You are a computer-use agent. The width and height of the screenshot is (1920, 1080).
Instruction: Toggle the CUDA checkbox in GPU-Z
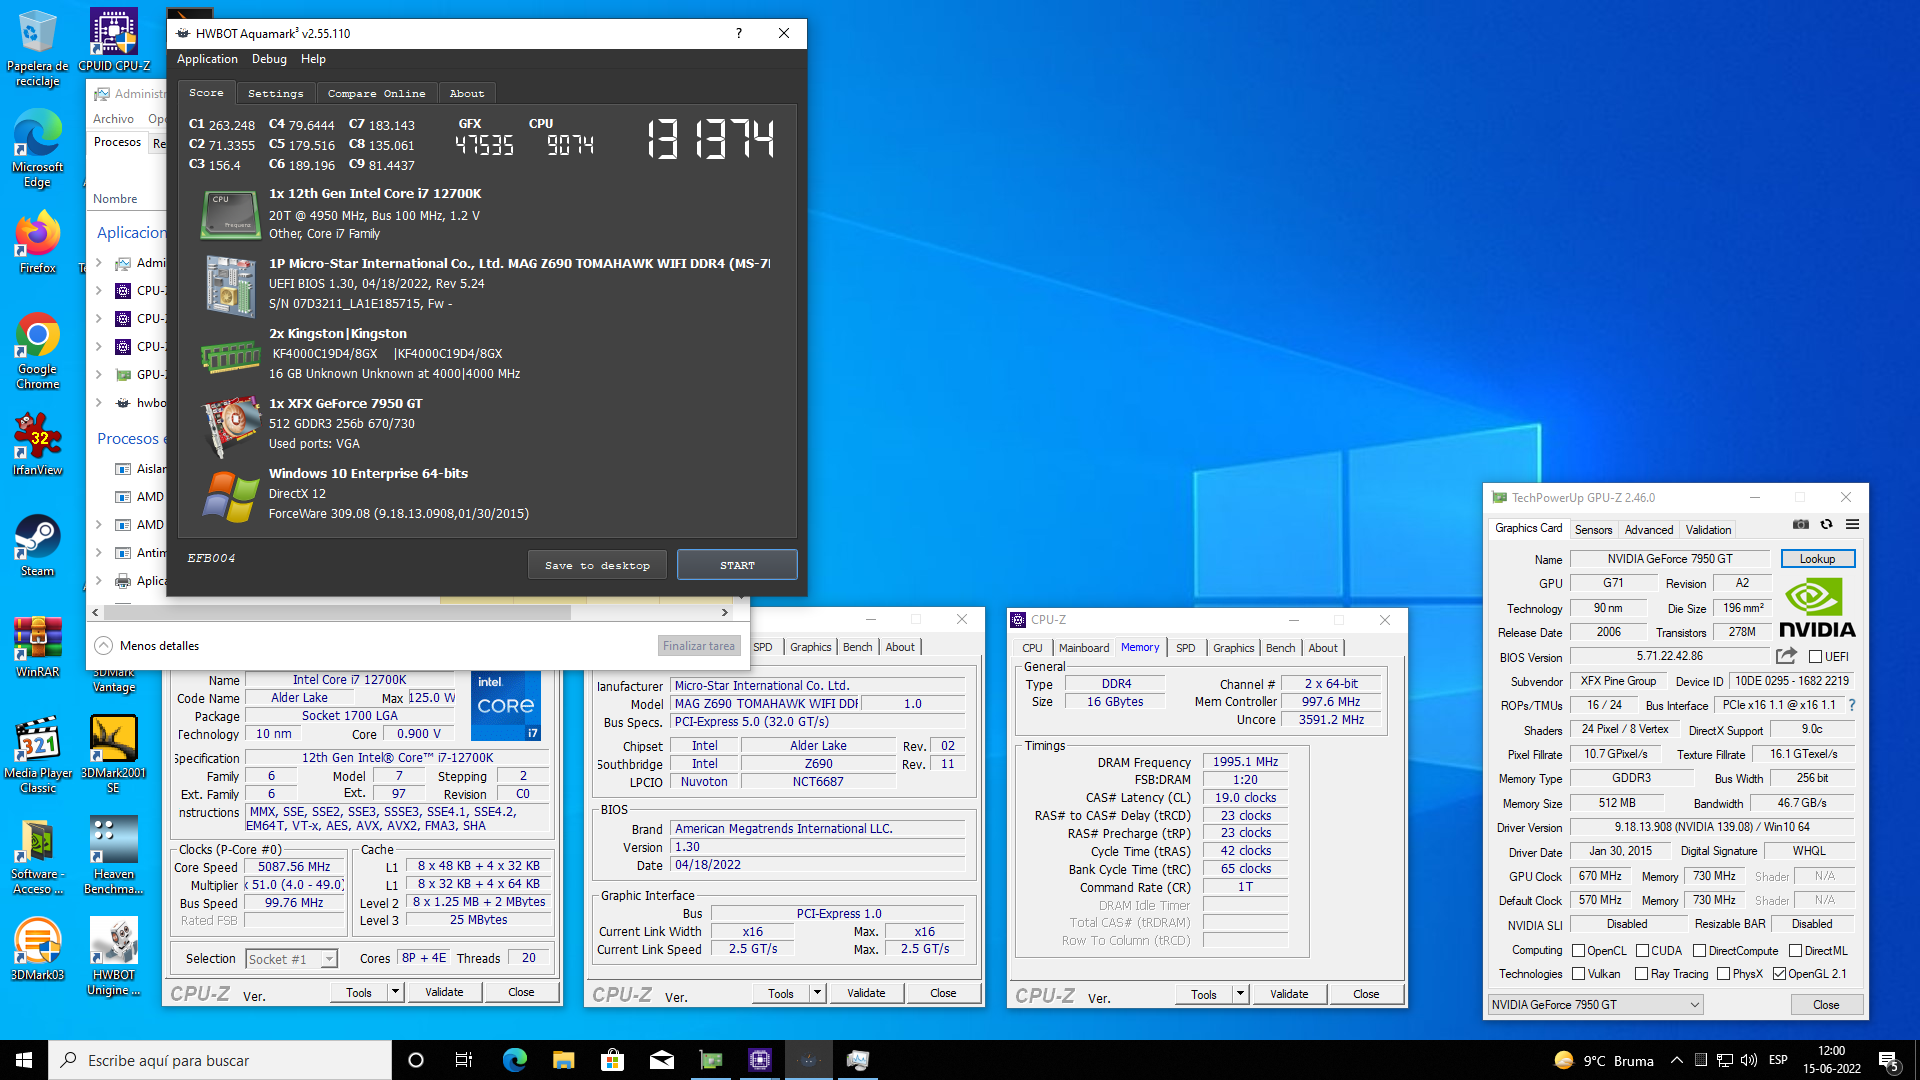(x=1642, y=951)
